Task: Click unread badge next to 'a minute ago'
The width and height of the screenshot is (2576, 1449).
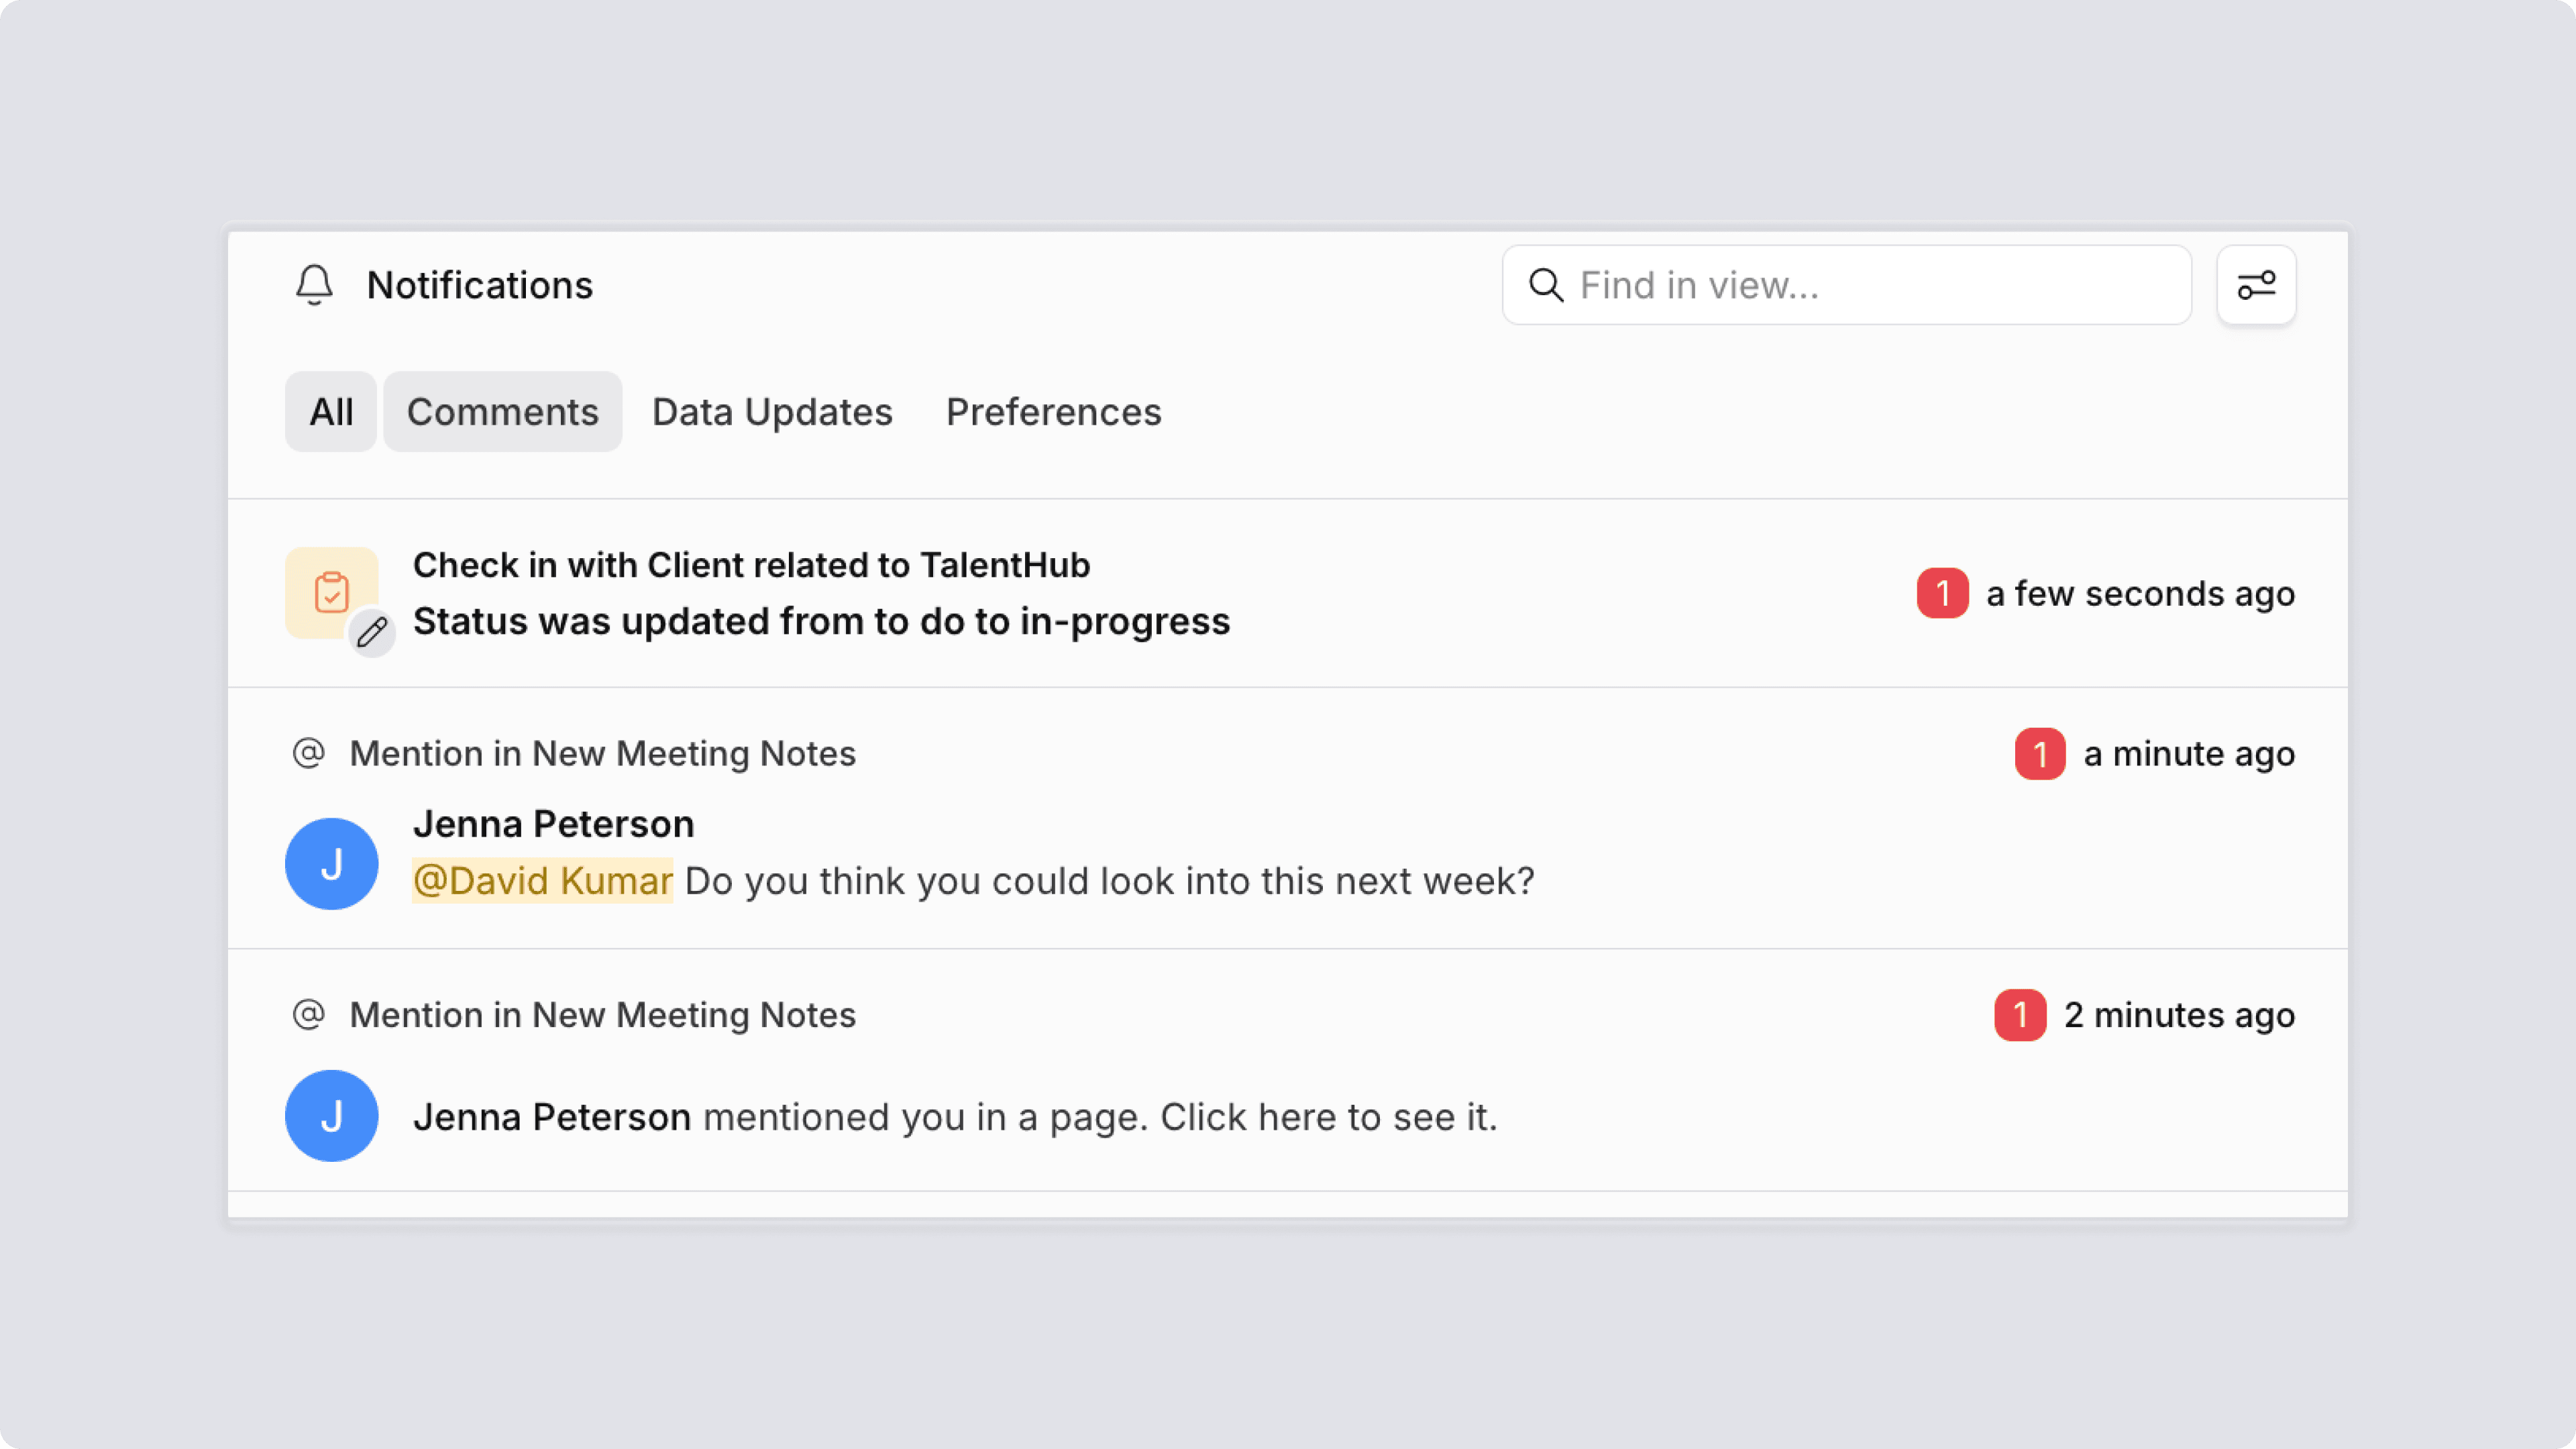Action: [x=2040, y=753]
